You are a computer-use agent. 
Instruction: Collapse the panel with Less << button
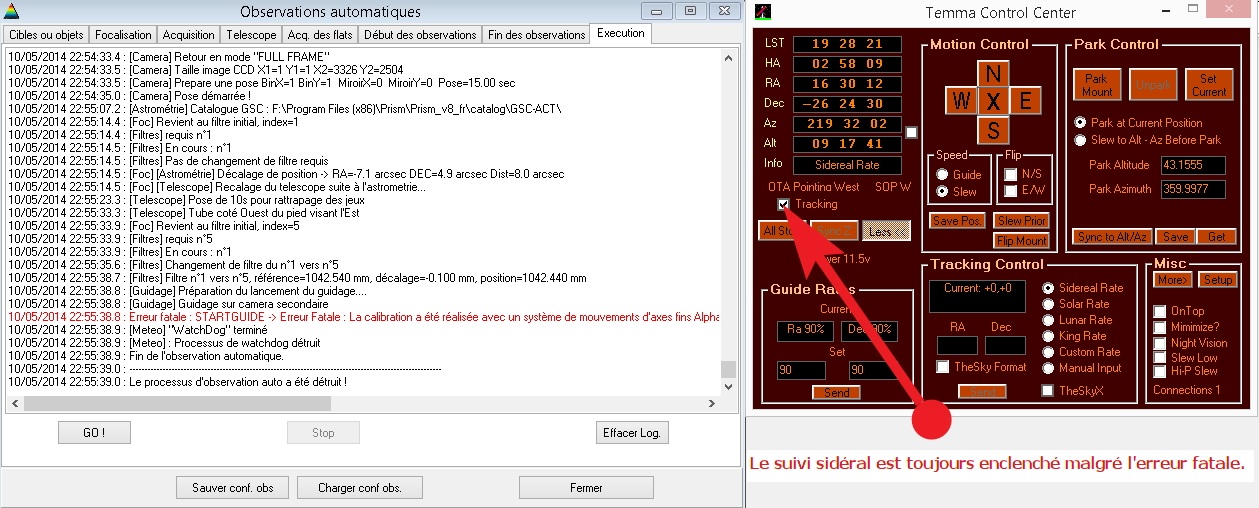pos(886,231)
